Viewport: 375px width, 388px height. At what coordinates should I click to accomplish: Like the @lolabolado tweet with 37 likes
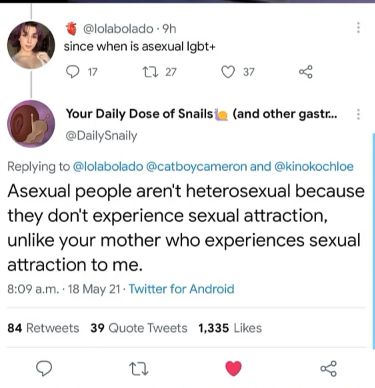pos(228,72)
